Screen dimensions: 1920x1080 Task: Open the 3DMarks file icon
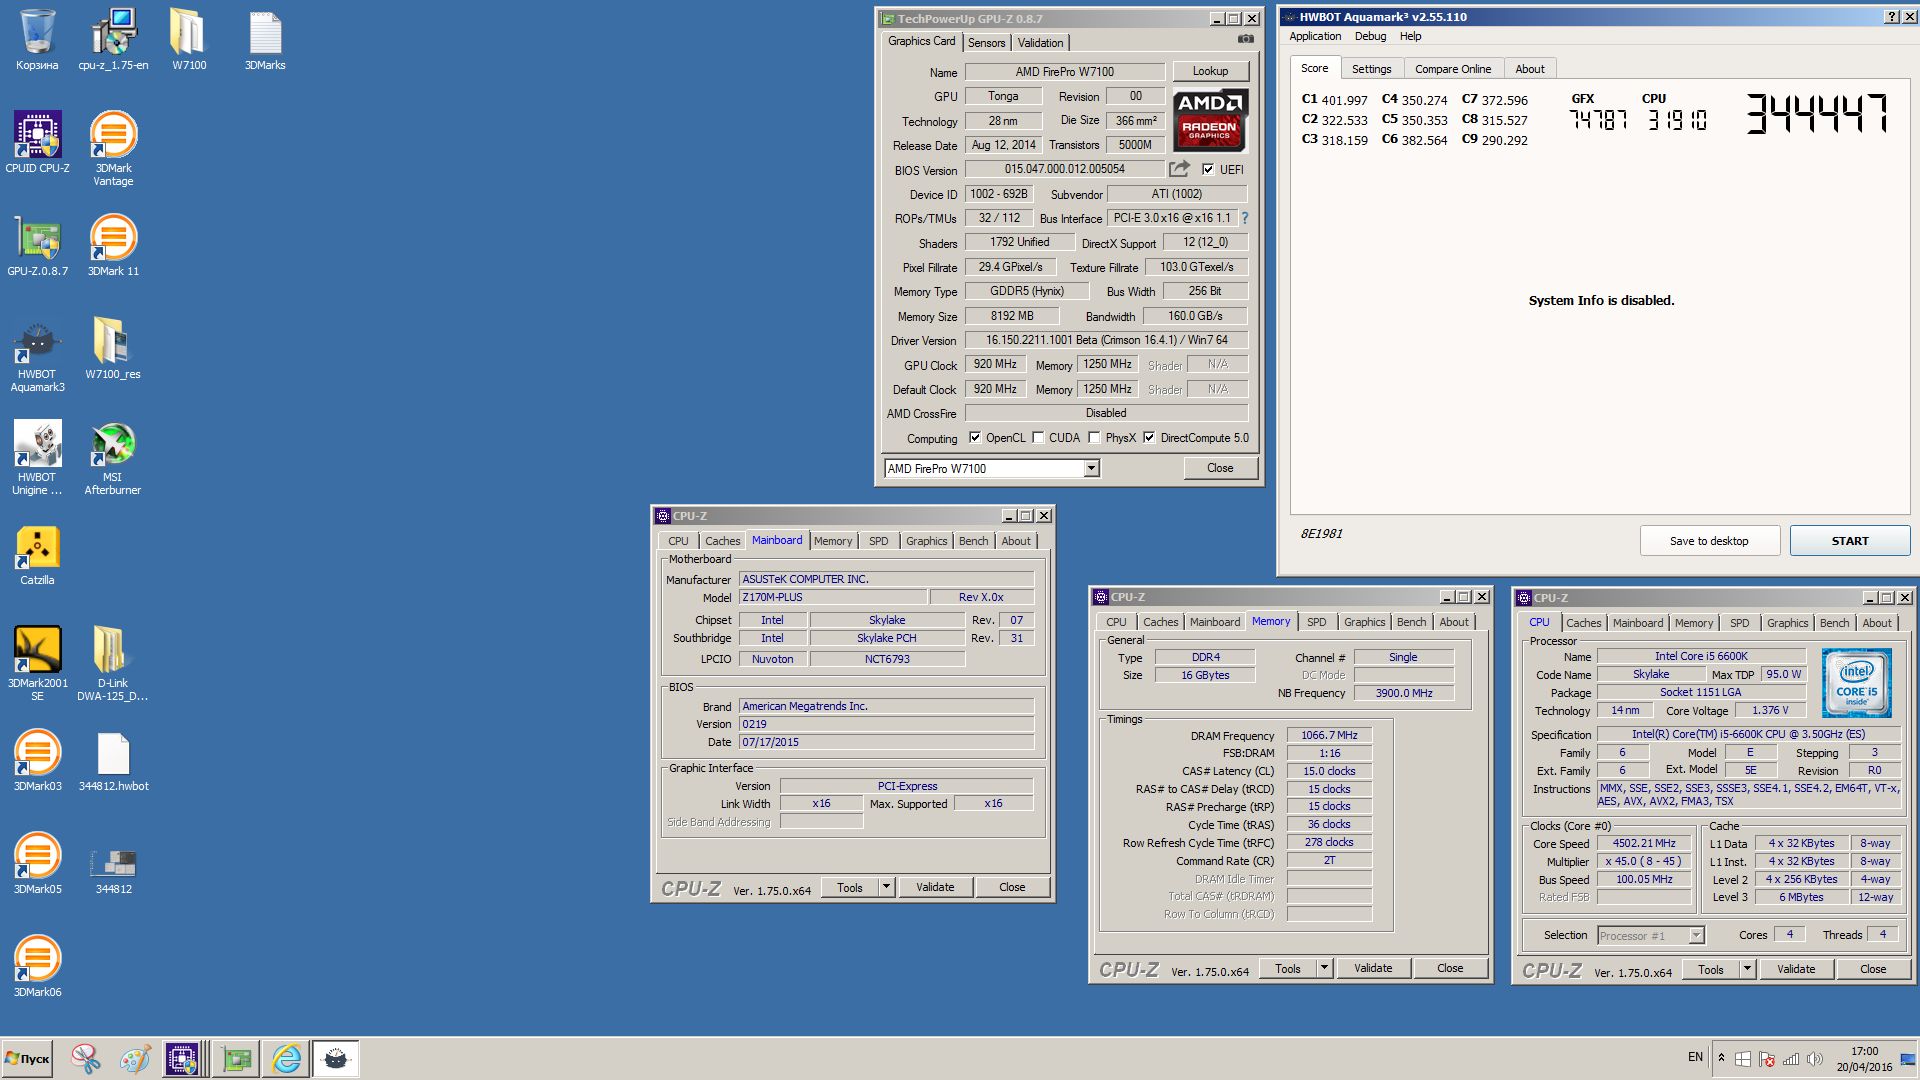point(265,40)
